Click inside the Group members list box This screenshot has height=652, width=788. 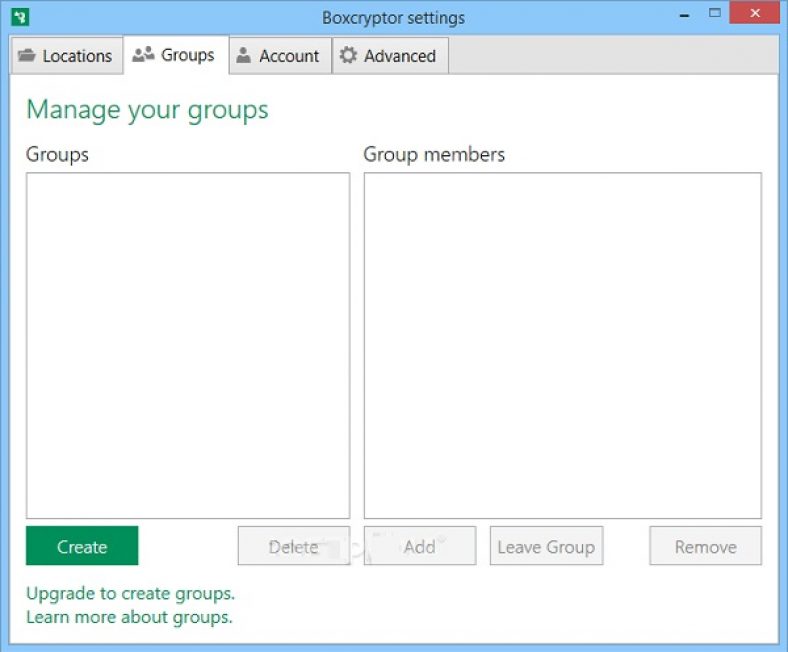coord(562,345)
